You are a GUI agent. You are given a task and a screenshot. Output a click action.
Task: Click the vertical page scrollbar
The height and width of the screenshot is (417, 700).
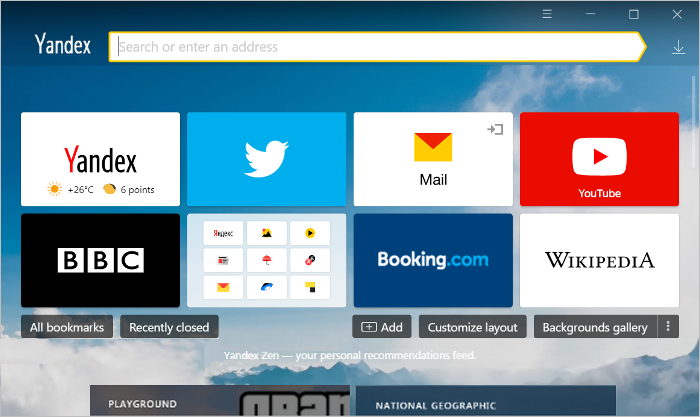click(694, 121)
